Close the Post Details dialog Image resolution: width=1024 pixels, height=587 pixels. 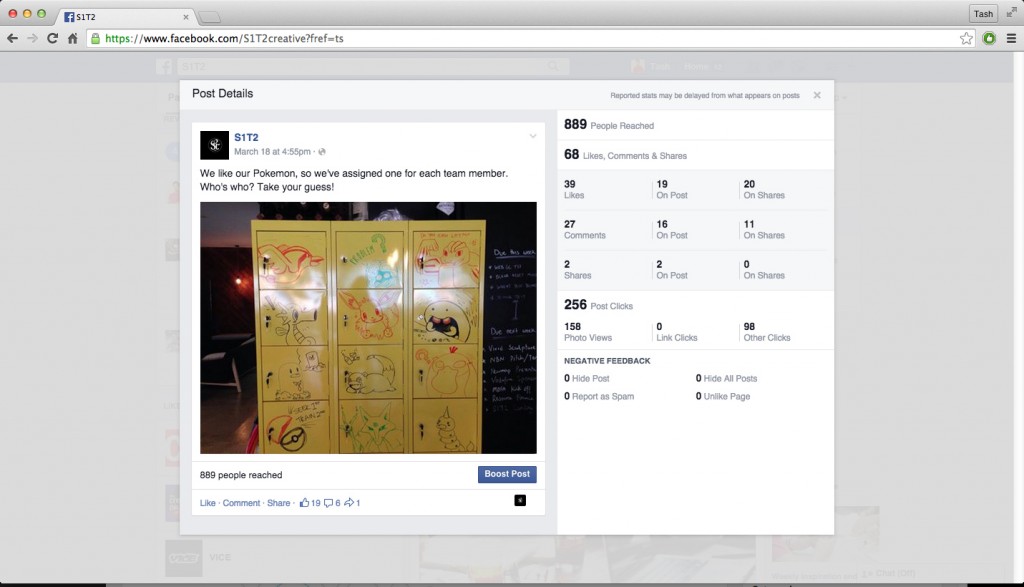pos(817,95)
